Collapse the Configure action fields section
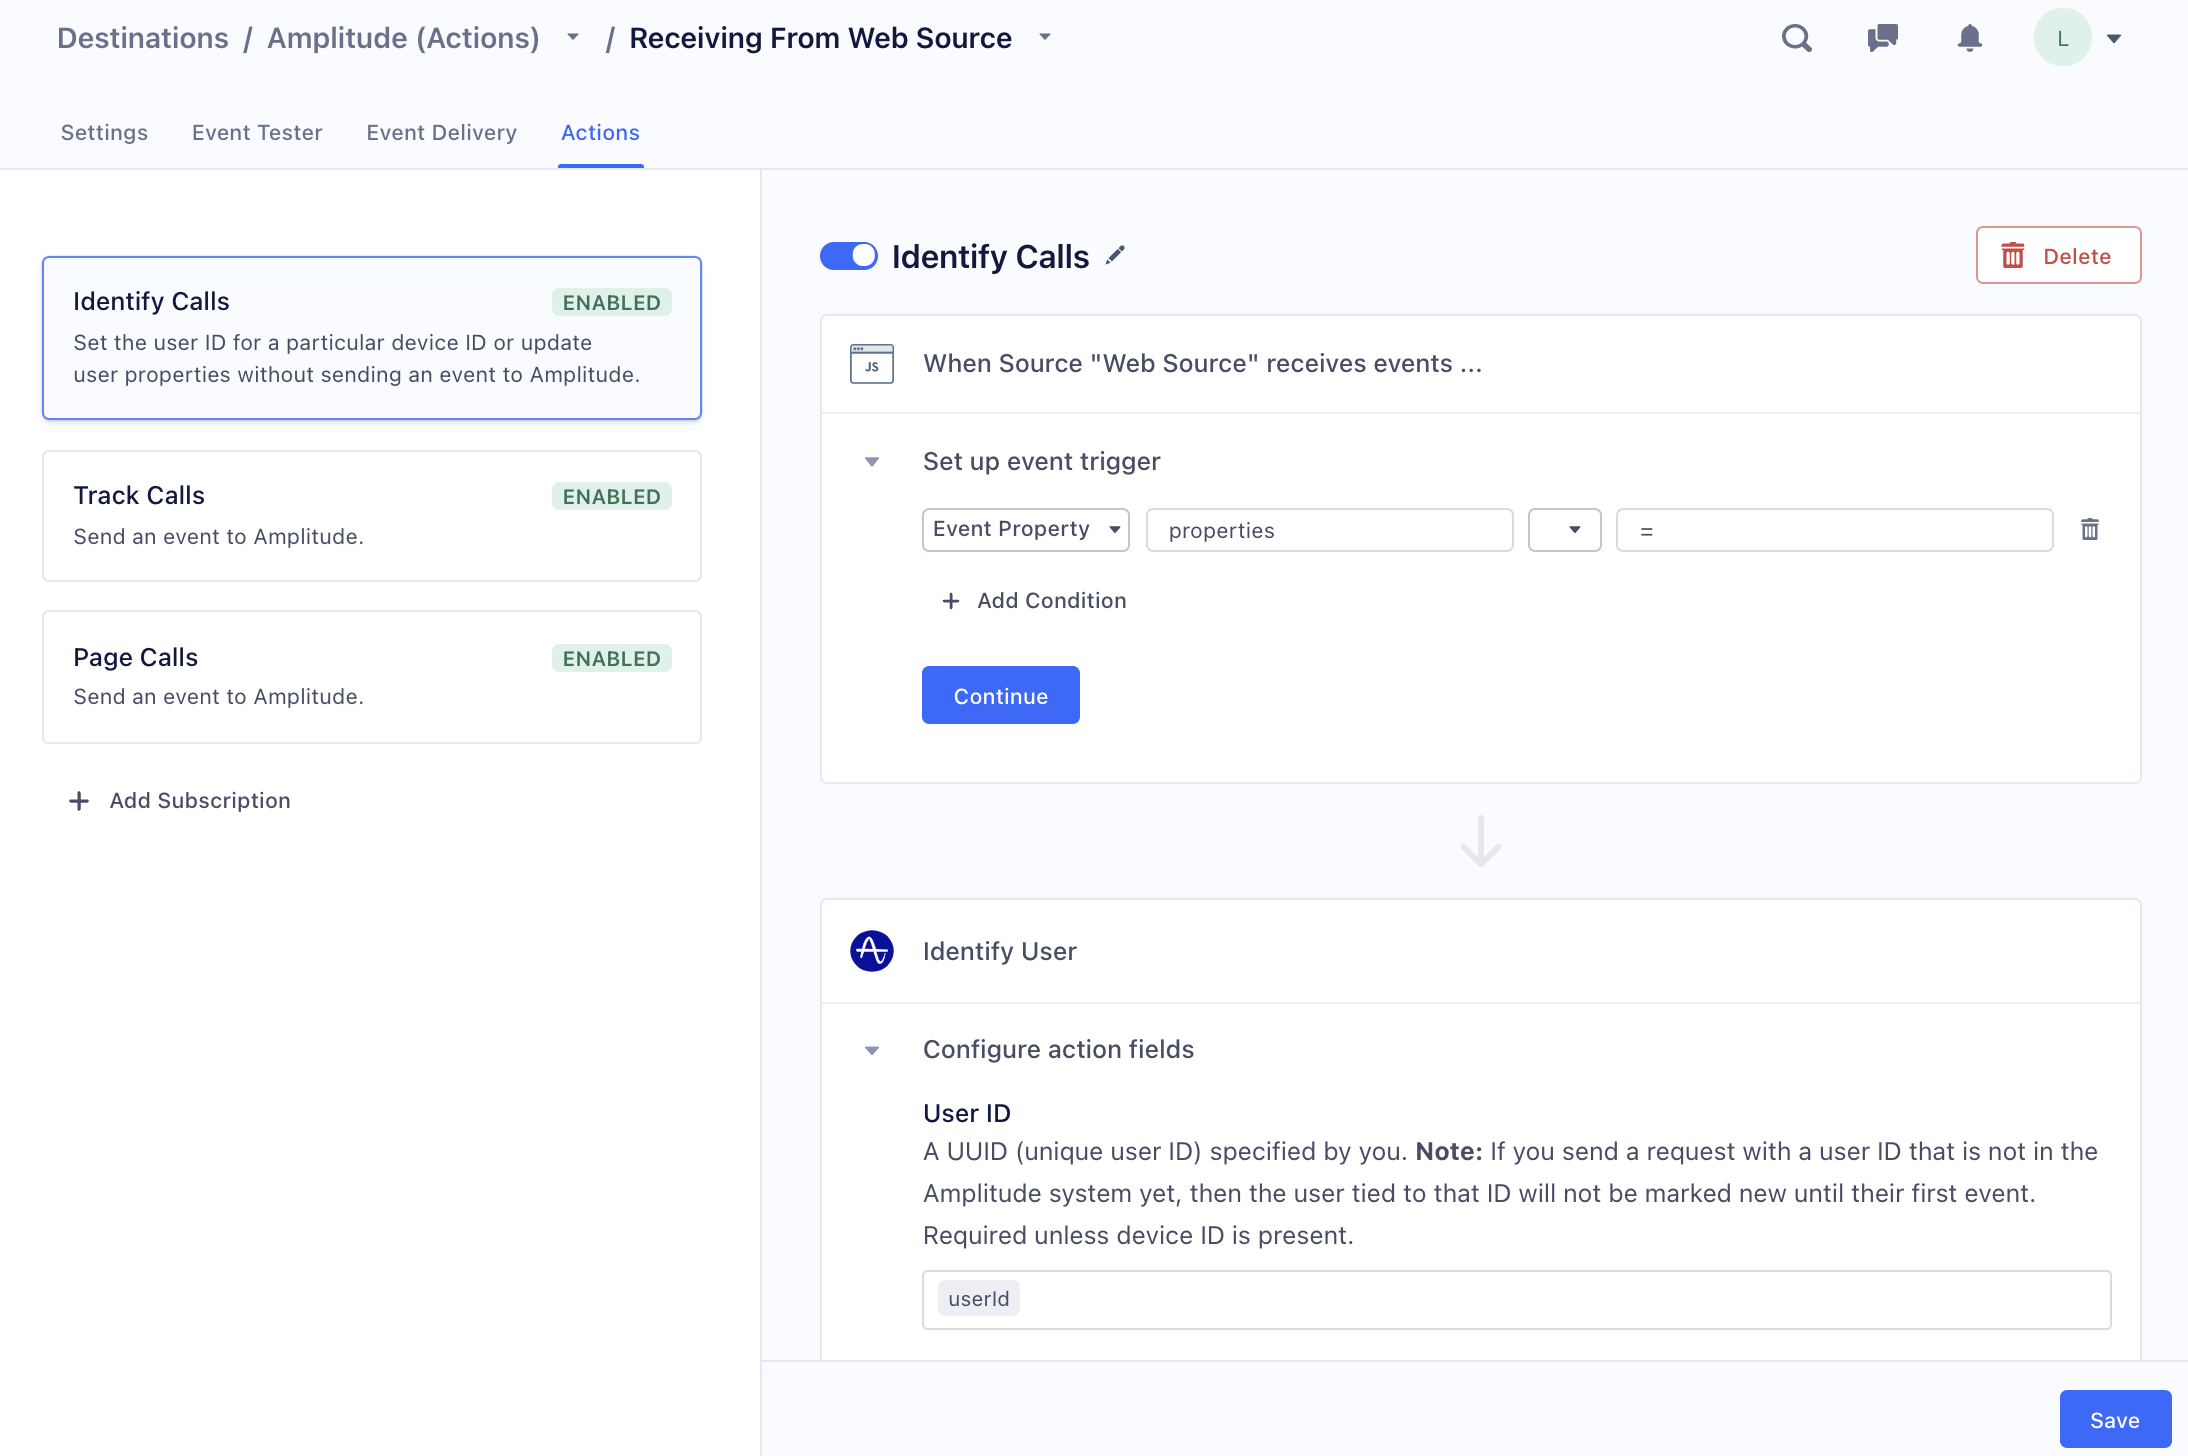This screenshot has width=2188, height=1456. [872, 1050]
